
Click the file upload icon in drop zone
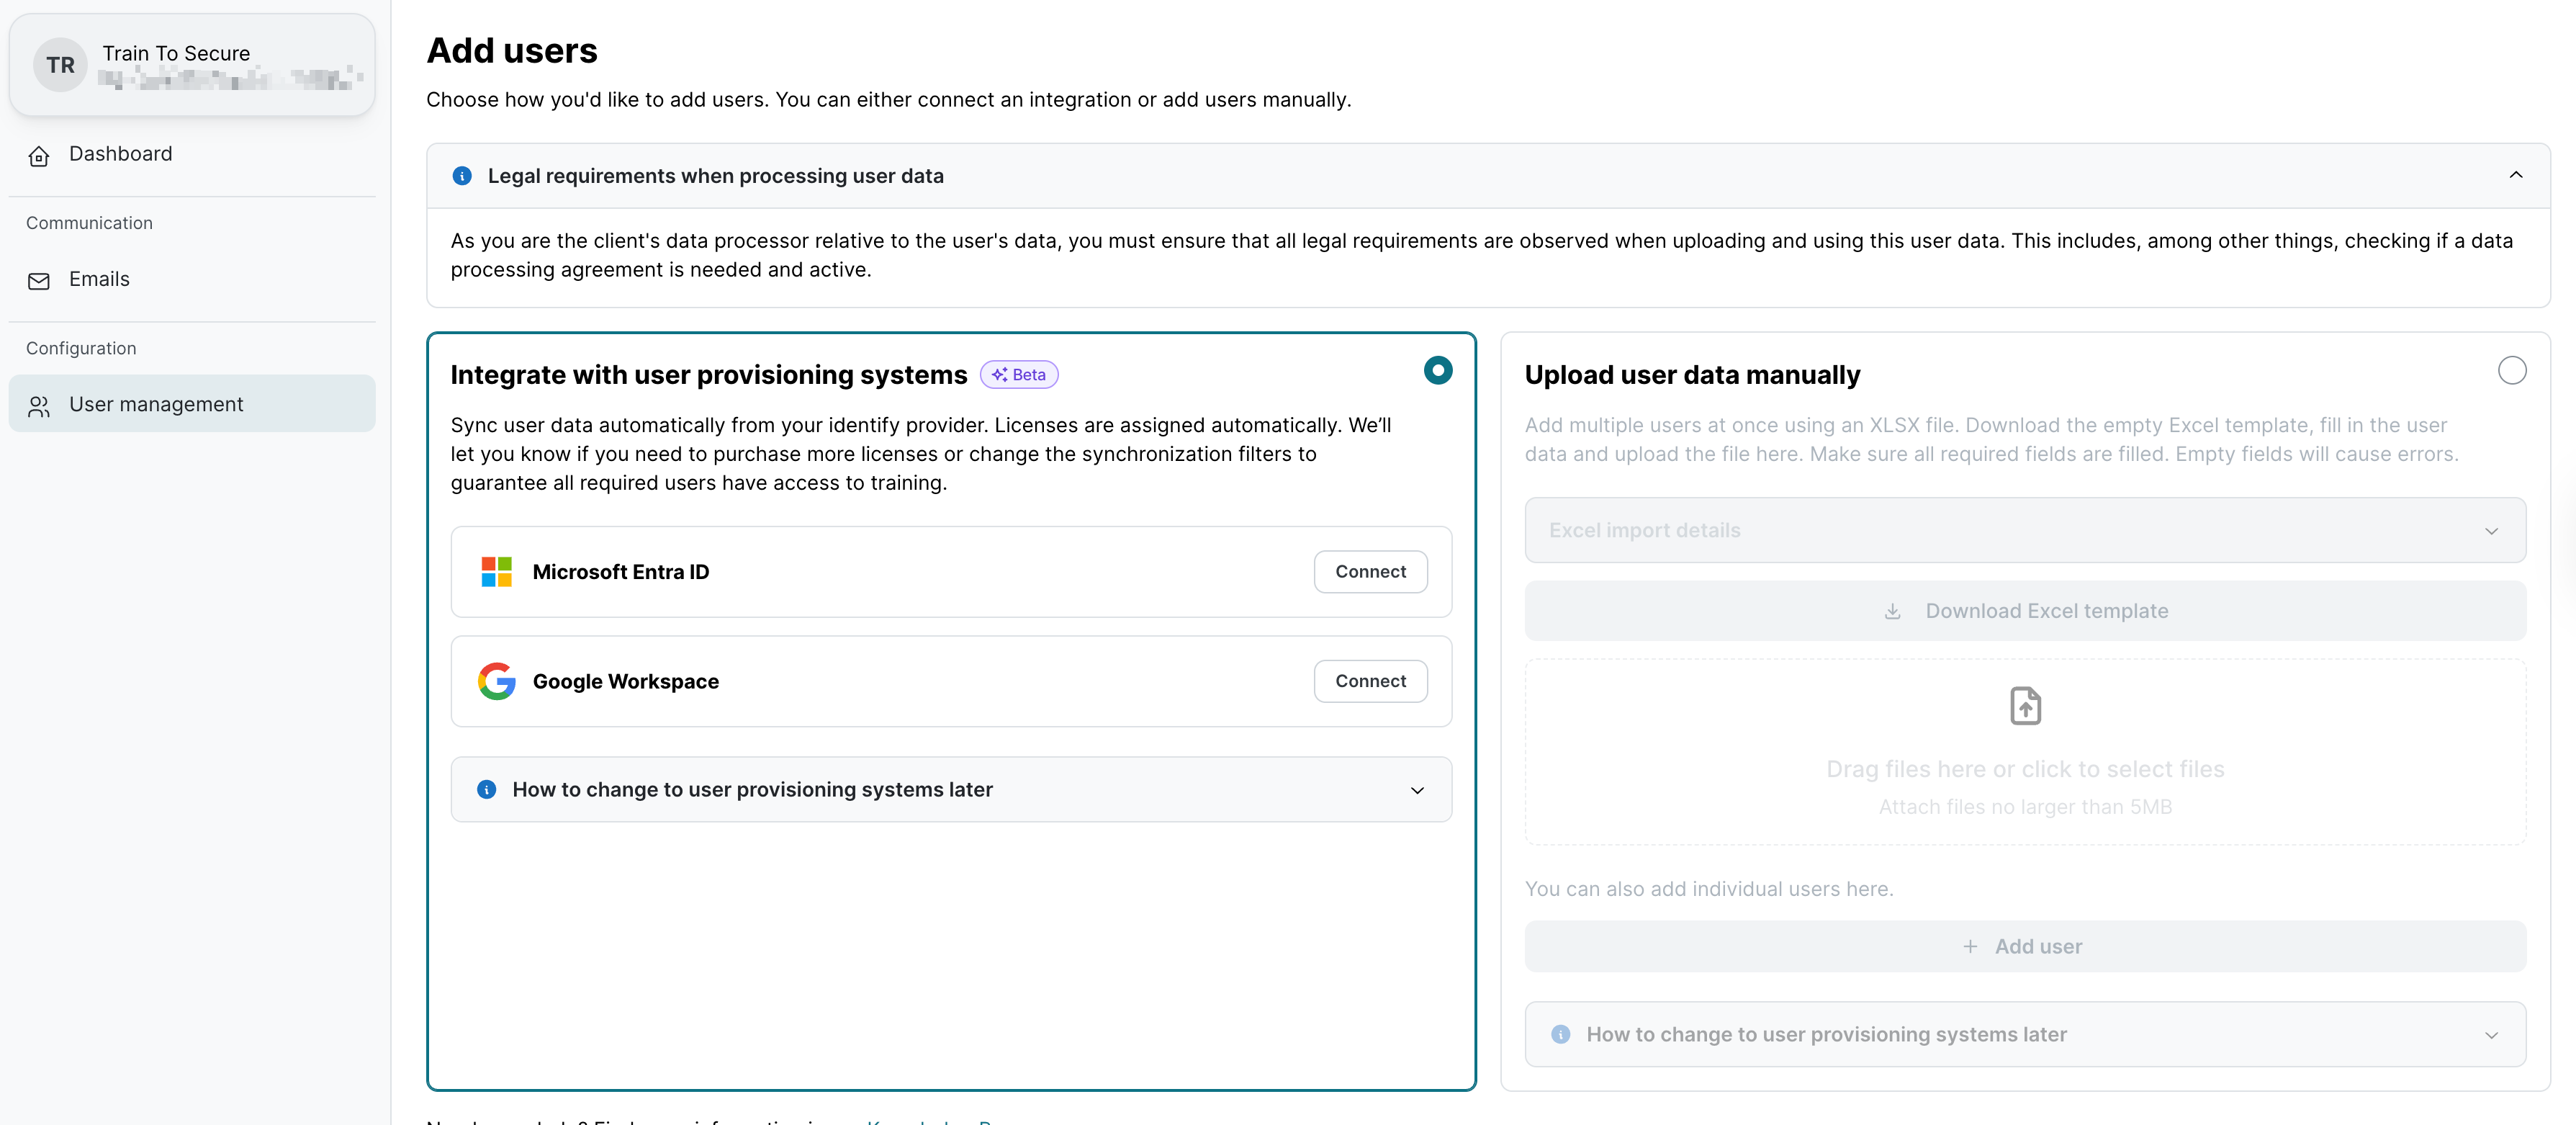click(2025, 706)
